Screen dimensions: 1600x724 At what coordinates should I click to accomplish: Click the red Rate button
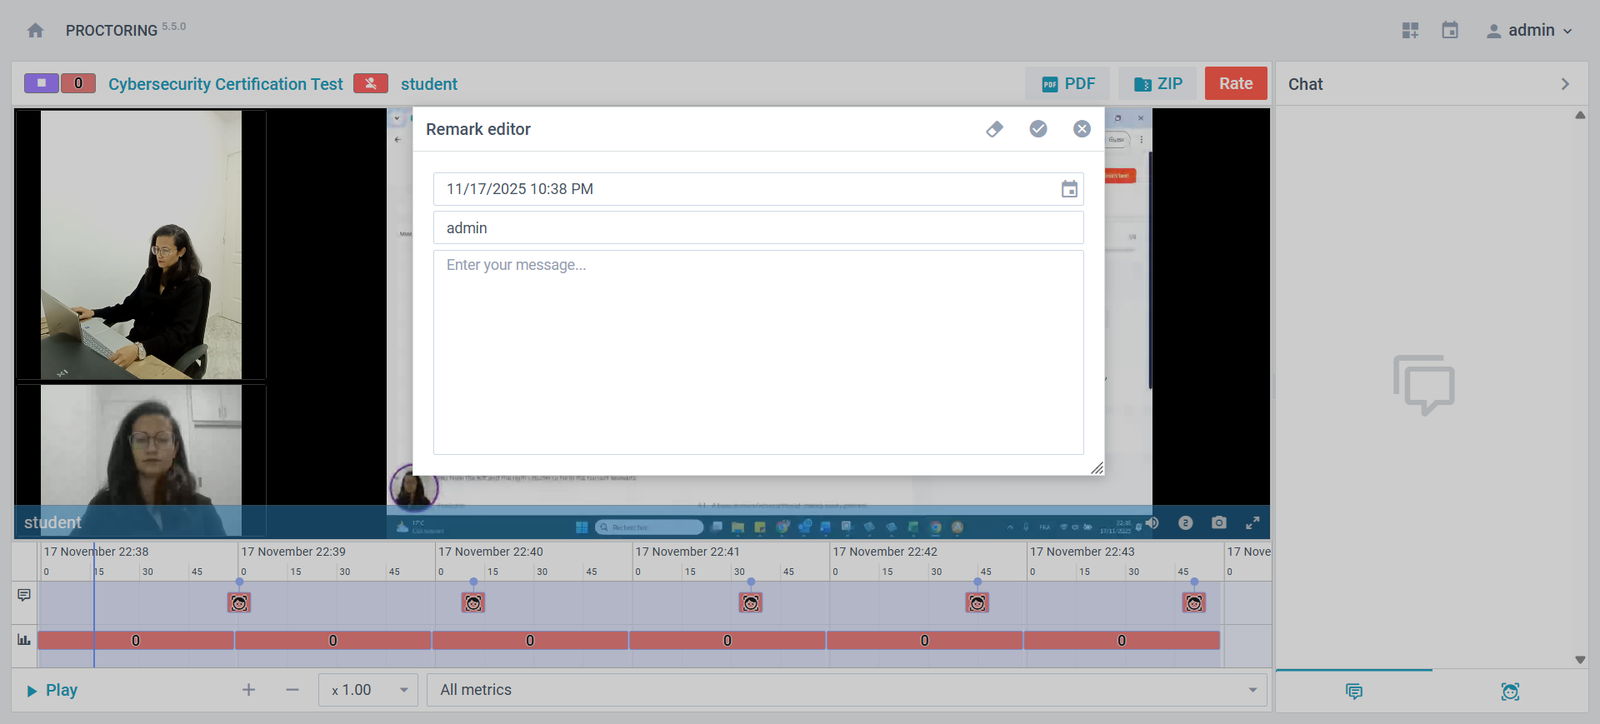point(1235,84)
